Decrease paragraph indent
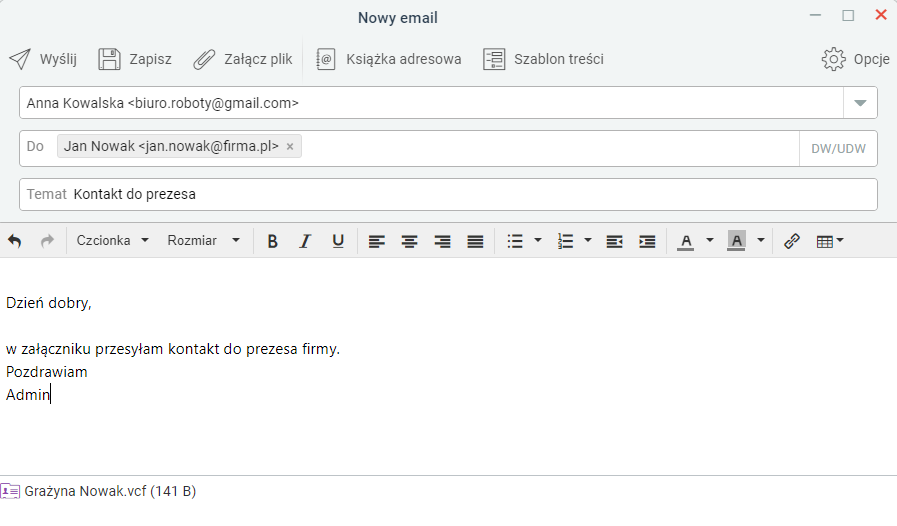The width and height of the screenshot is (897, 526). click(x=614, y=242)
